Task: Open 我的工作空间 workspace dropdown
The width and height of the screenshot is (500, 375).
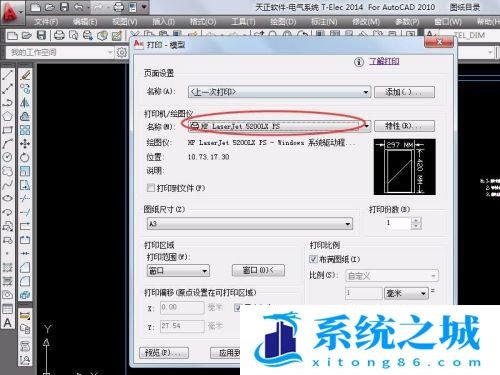Action: 60,52
